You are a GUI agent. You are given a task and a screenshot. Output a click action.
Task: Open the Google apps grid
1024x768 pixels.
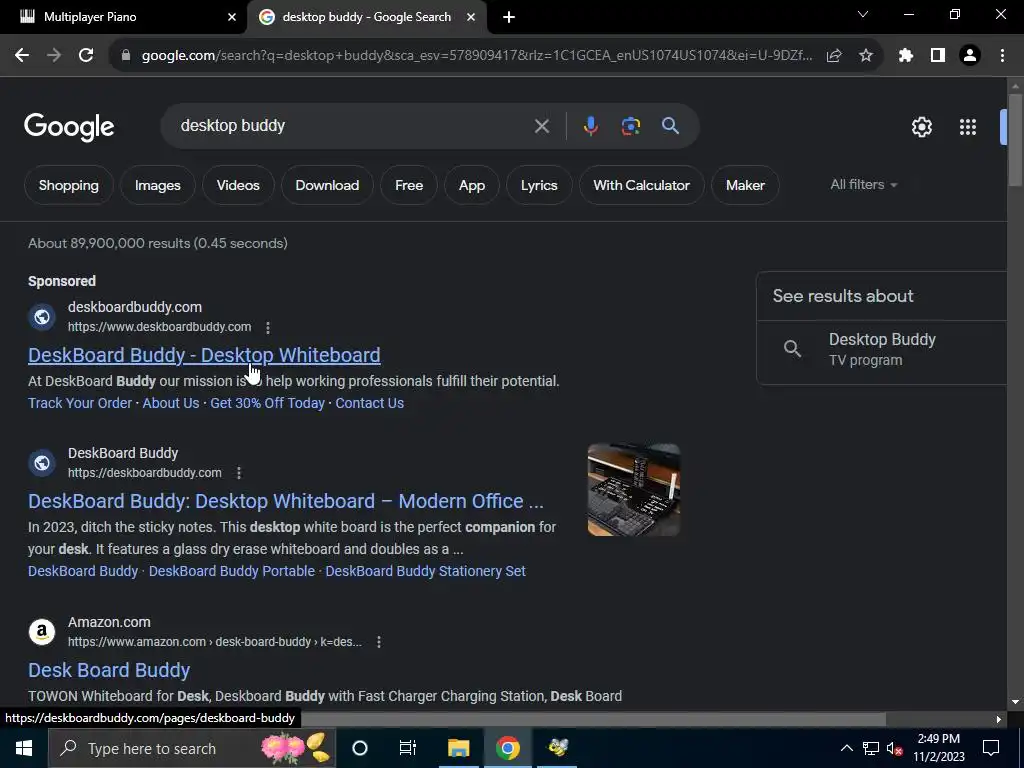[968, 127]
